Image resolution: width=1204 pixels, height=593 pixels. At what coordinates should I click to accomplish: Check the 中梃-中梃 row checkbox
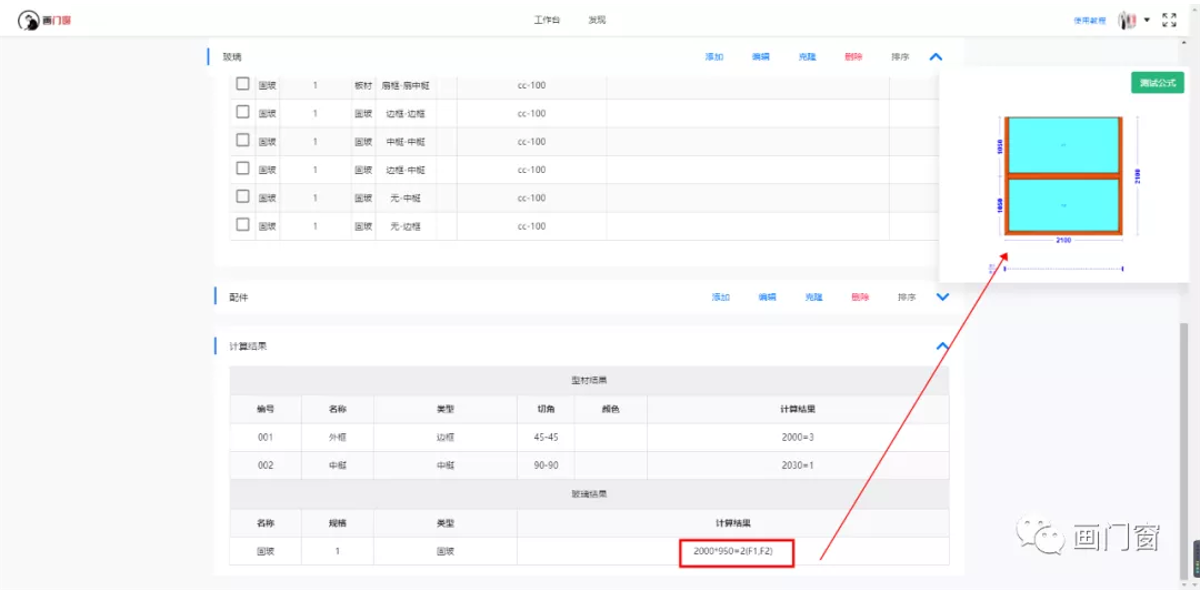pos(242,141)
